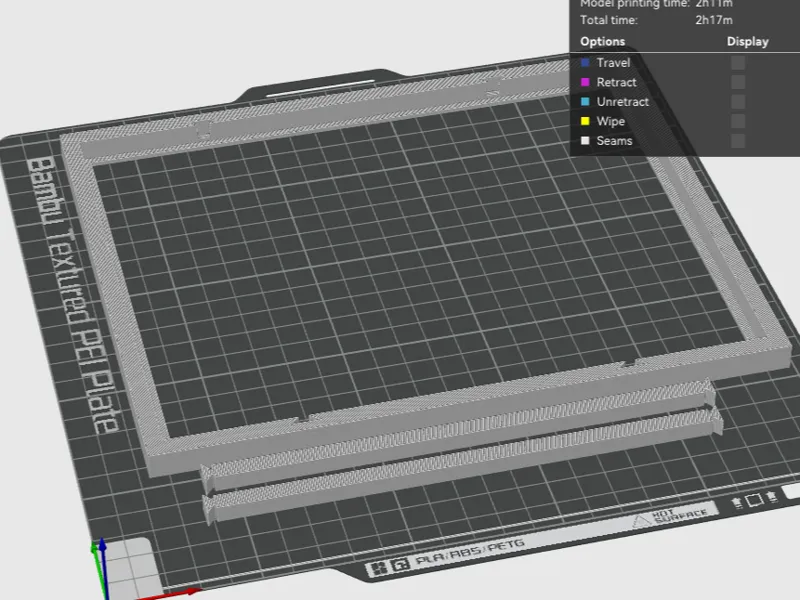Image resolution: width=800 pixels, height=600 pixels.
Task: Check the Seams display box
Action: pyautogui.click(x=738, y=140)
